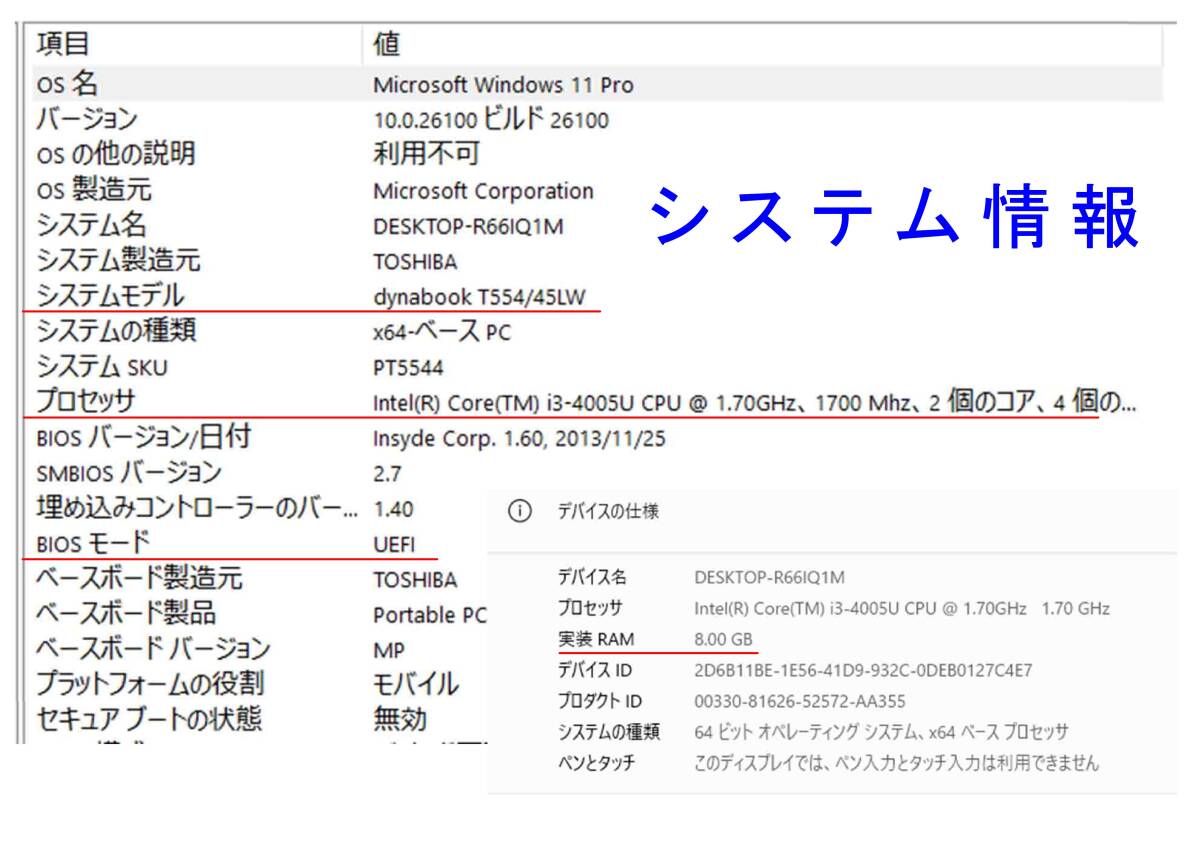This screenshot has width=1200, height=848.
Task: Select the システム SKU label
Action: point(102,367)
